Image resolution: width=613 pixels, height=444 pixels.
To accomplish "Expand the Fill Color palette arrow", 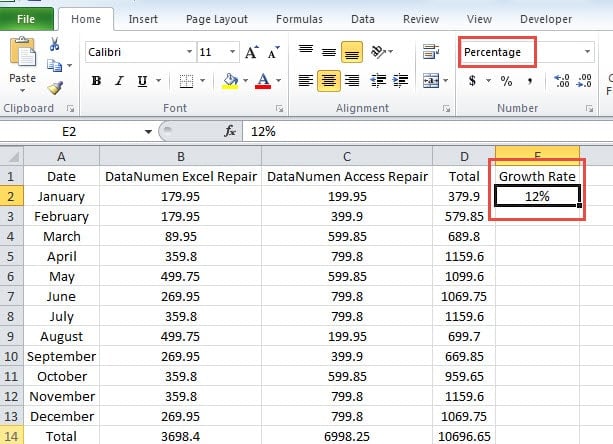I will [246, 81].
